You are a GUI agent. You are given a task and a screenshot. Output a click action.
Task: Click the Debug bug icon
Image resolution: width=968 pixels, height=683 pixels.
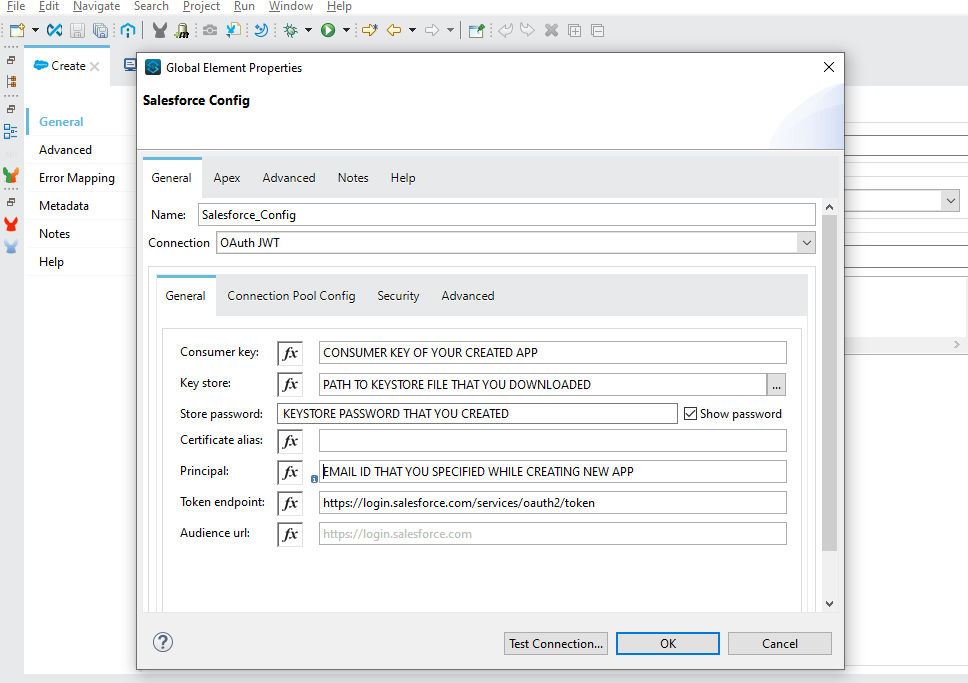point(290,30)
